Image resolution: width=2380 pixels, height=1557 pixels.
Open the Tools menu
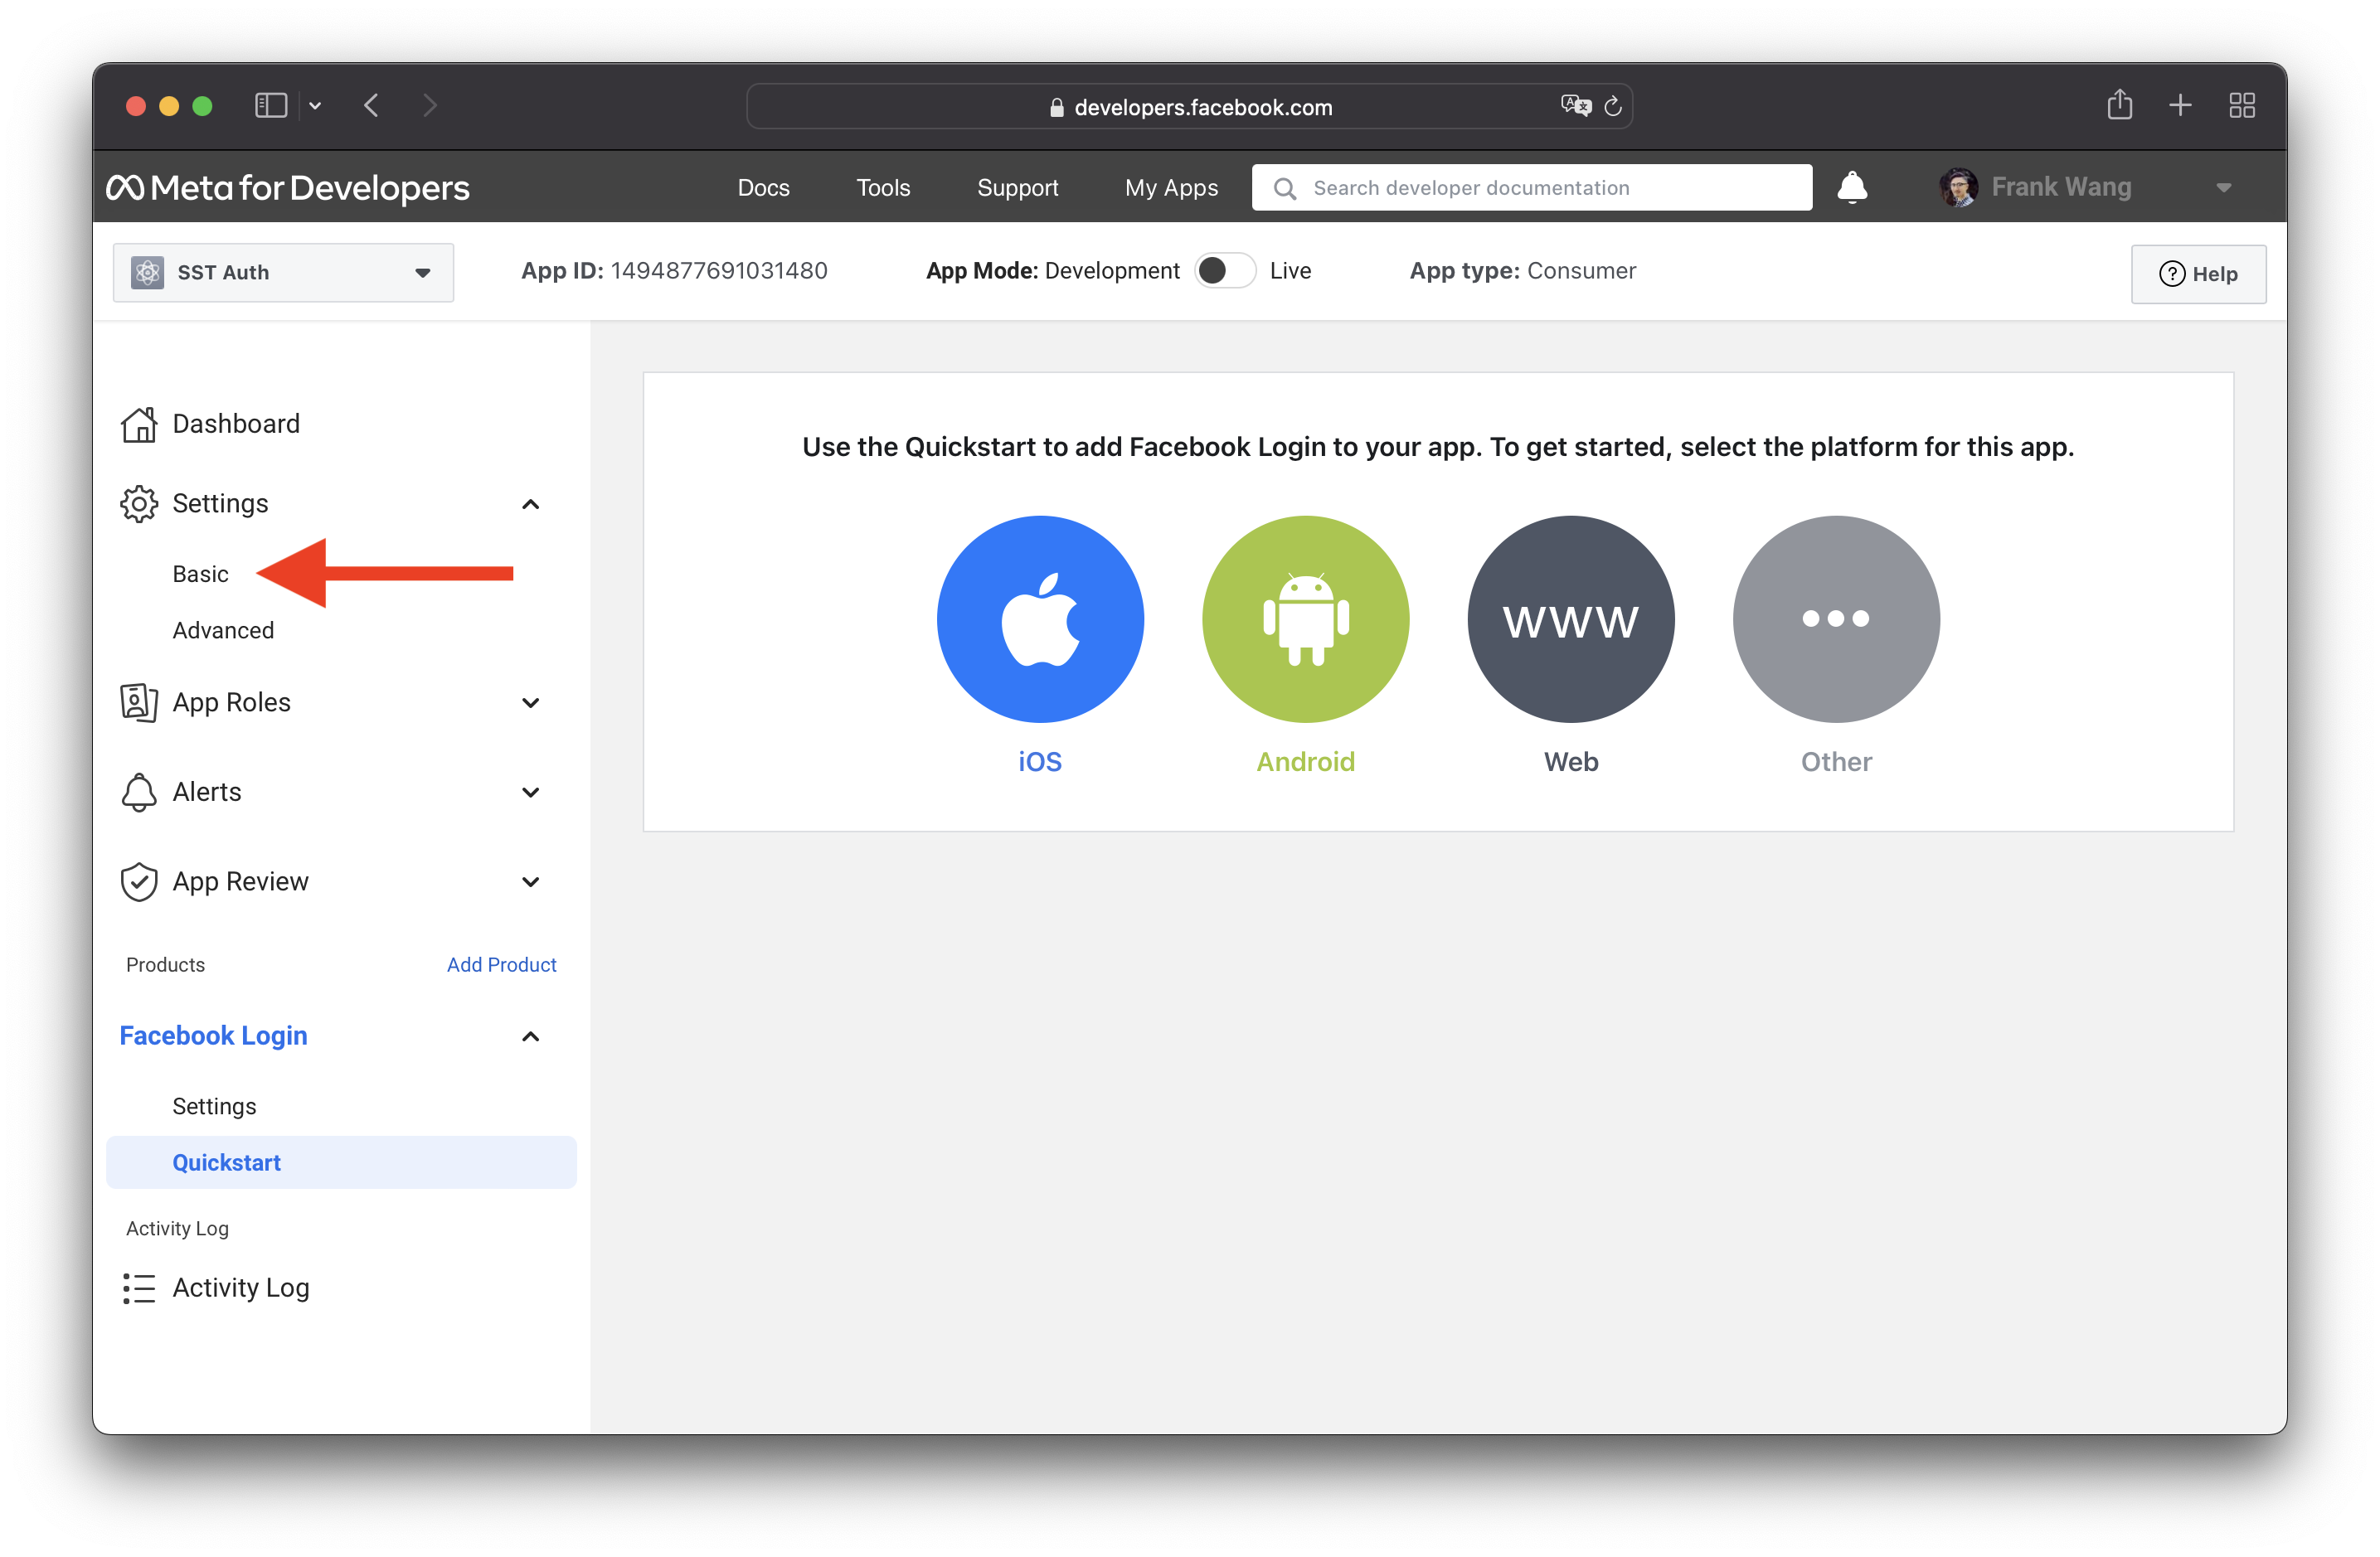coord(883,187)
